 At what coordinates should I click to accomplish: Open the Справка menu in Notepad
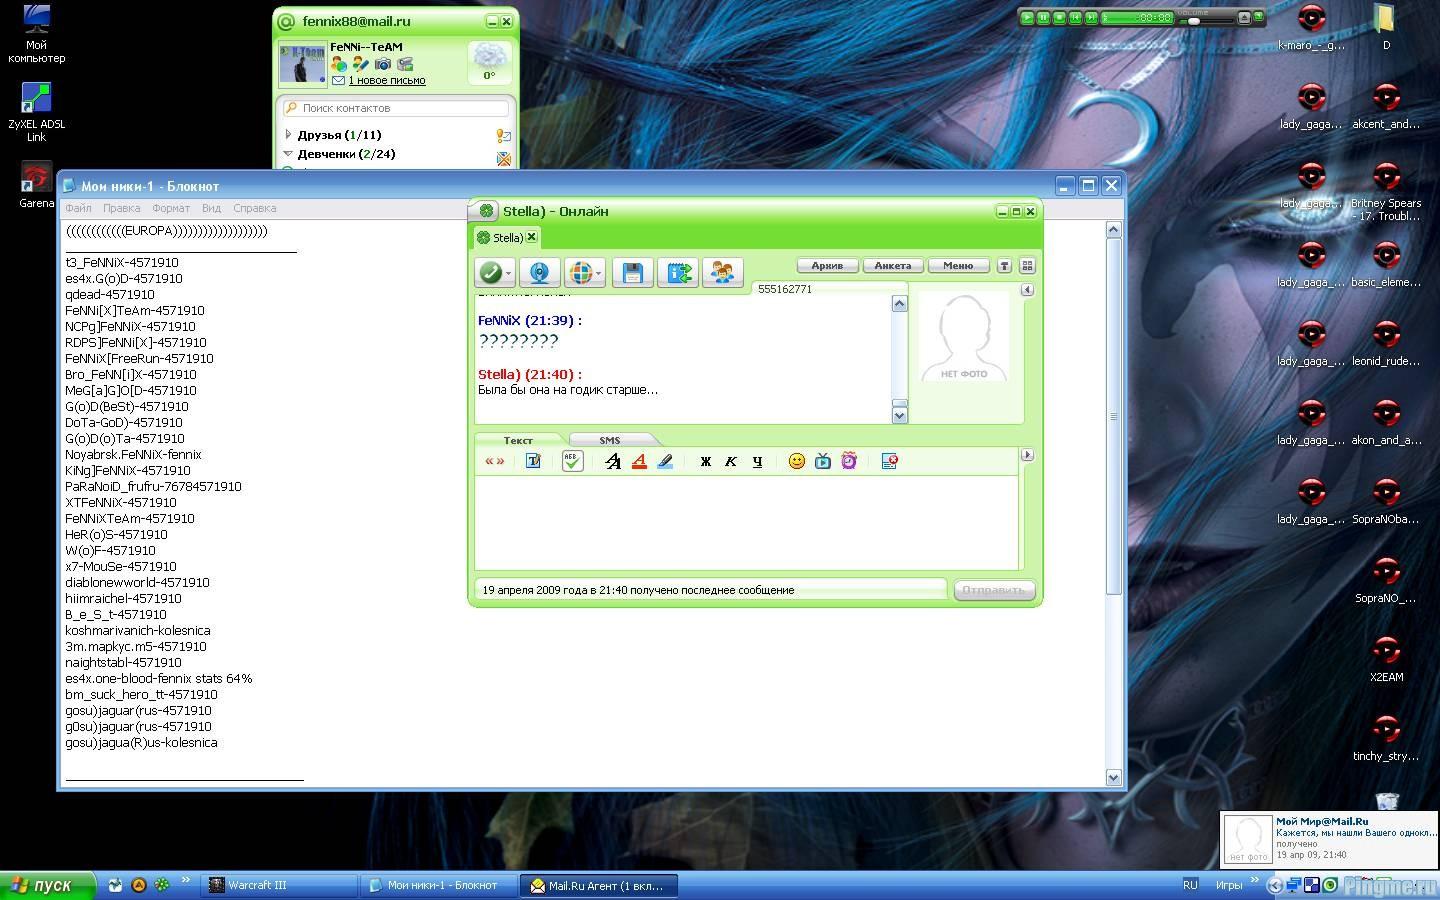point(254,208)
